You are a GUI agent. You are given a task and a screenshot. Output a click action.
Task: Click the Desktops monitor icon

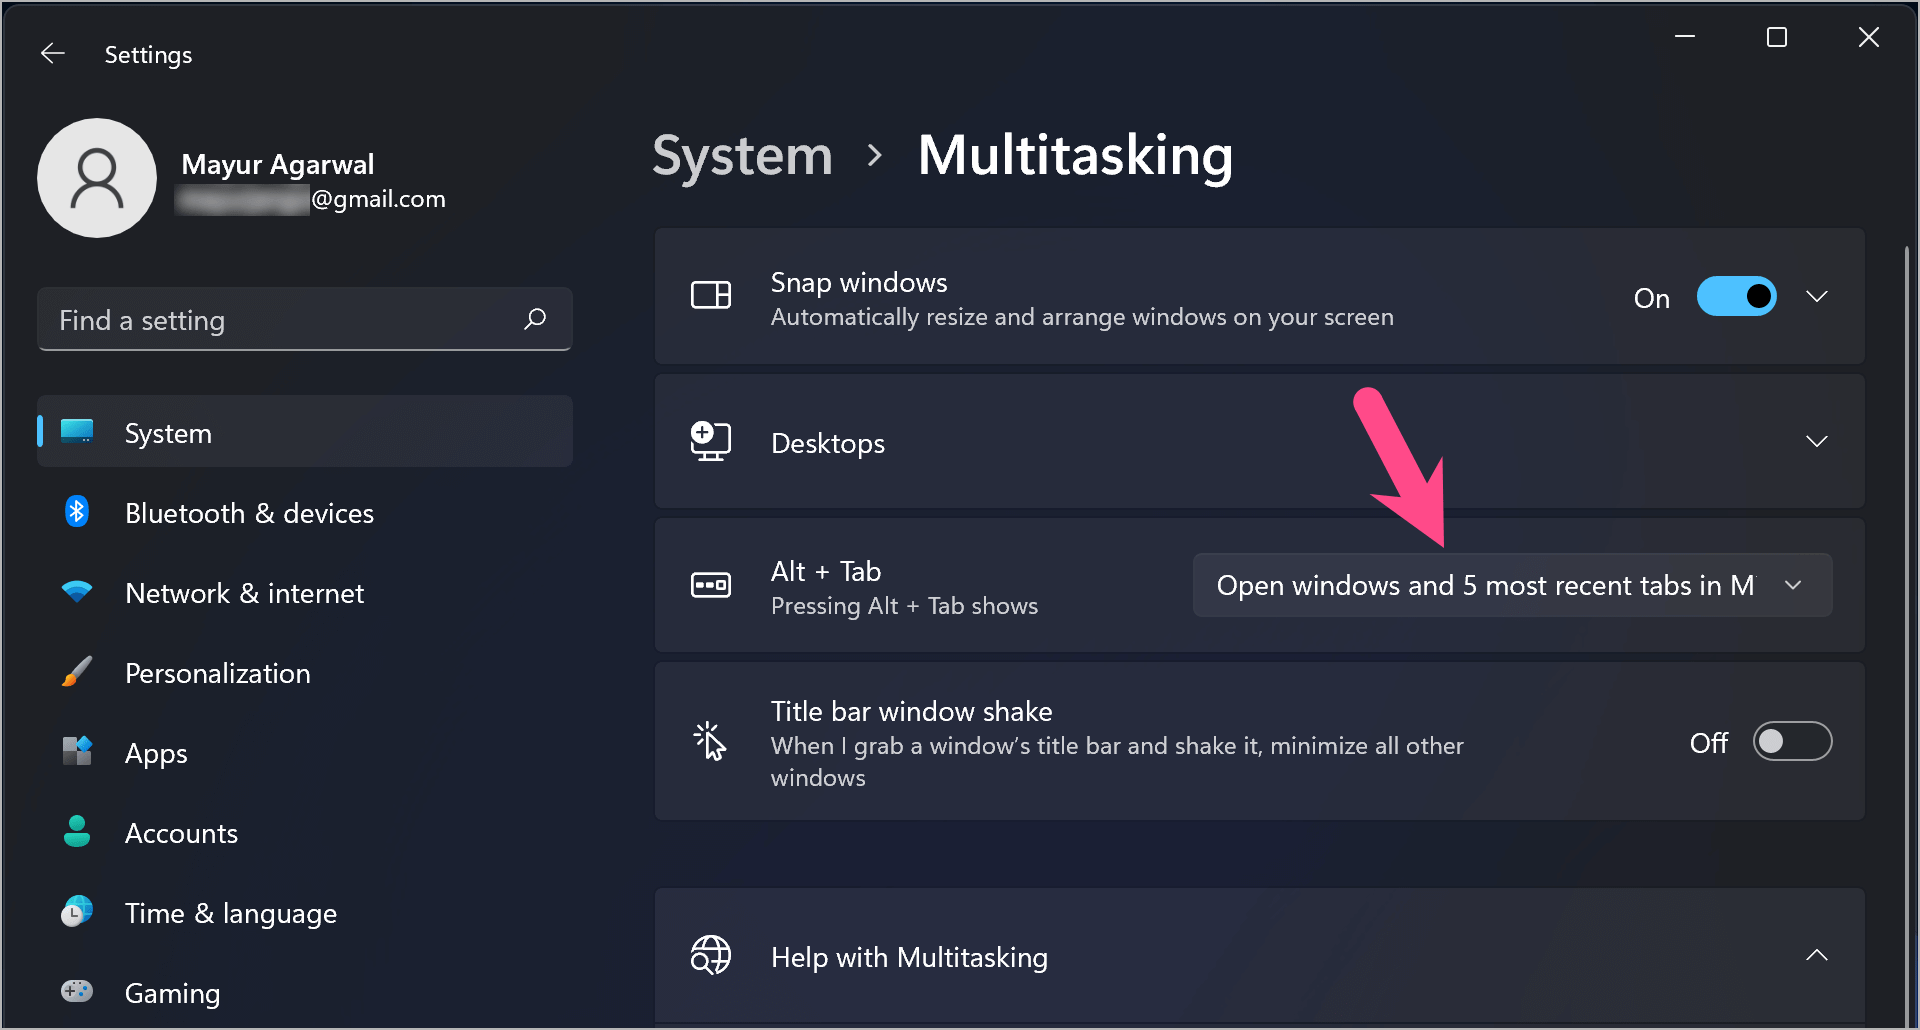[709, 441]
